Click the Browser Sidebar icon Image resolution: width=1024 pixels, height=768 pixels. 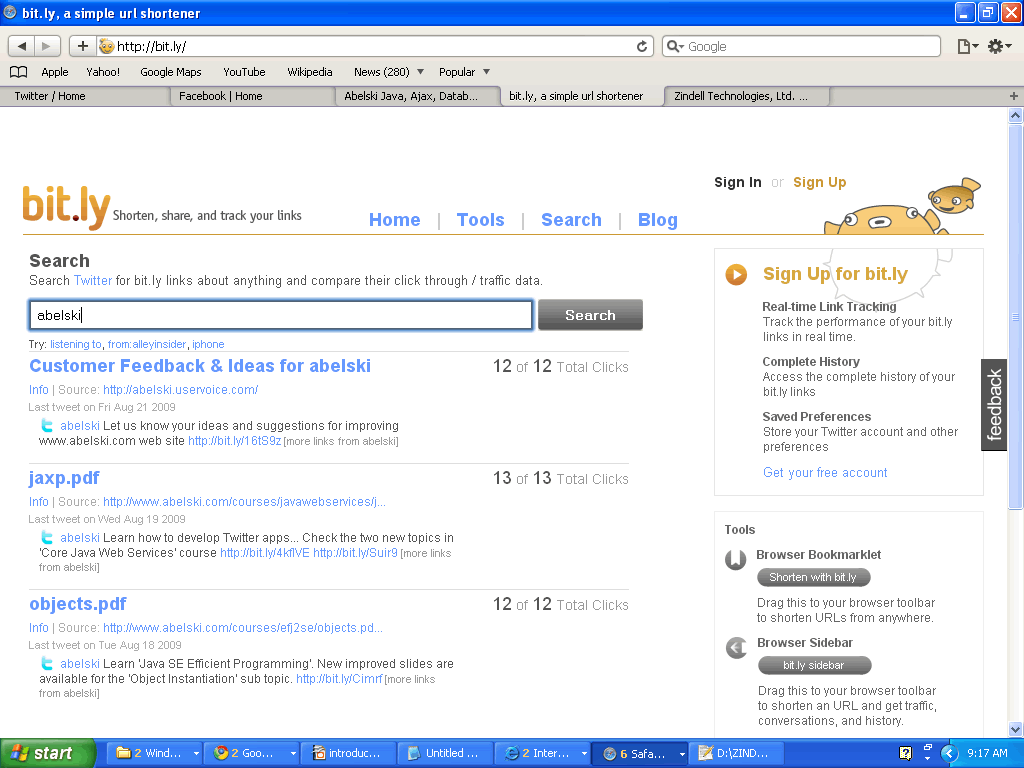[x=736, y=648]
